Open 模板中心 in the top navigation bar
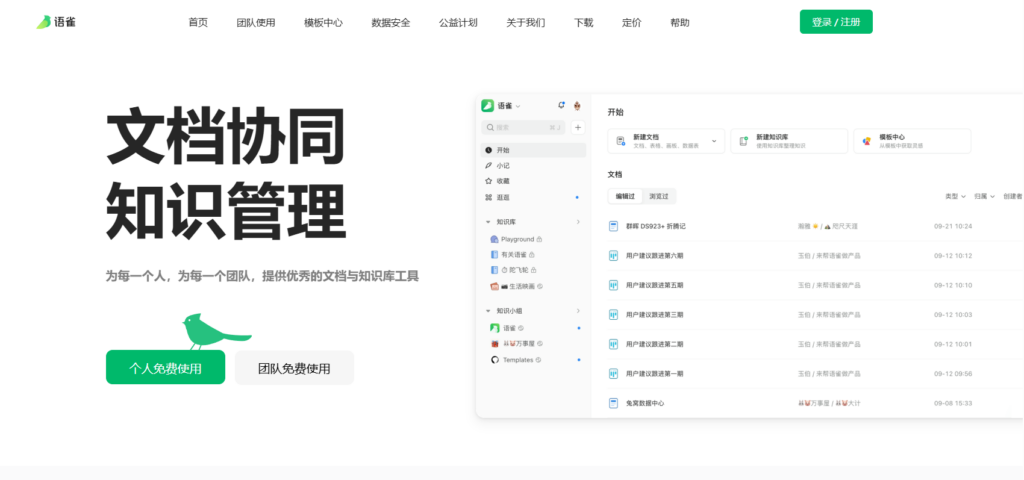1024x480 pixels. coord(323,22)
